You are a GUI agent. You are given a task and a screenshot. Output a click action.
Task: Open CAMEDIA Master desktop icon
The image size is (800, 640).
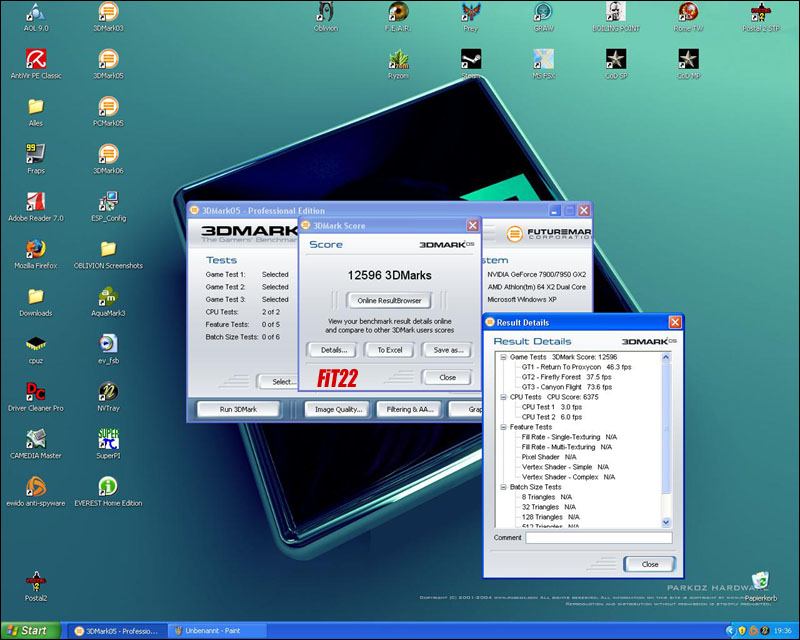coord(36,444)
